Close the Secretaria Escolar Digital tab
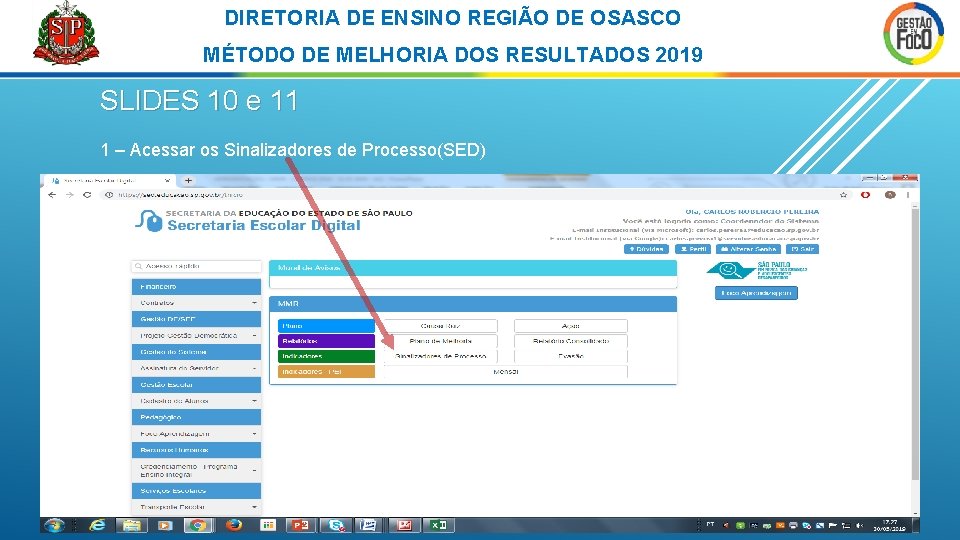960x540 pixels. tap(167, 181)
